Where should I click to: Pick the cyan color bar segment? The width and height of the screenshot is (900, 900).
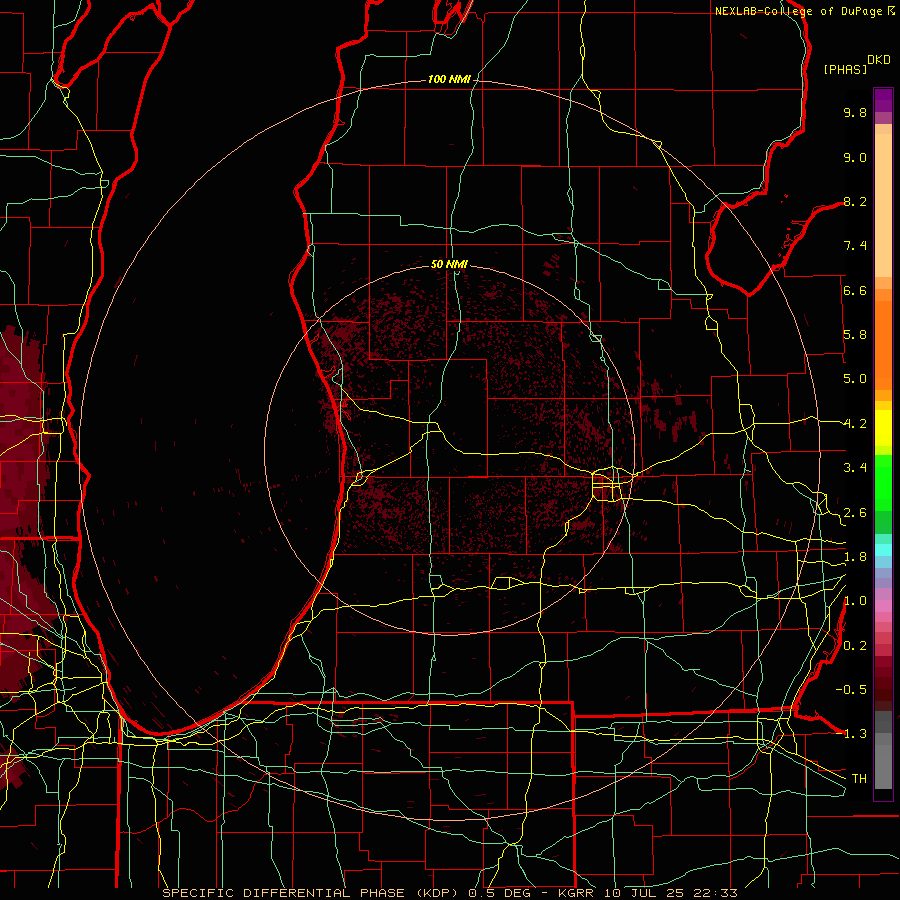(883, 550)
